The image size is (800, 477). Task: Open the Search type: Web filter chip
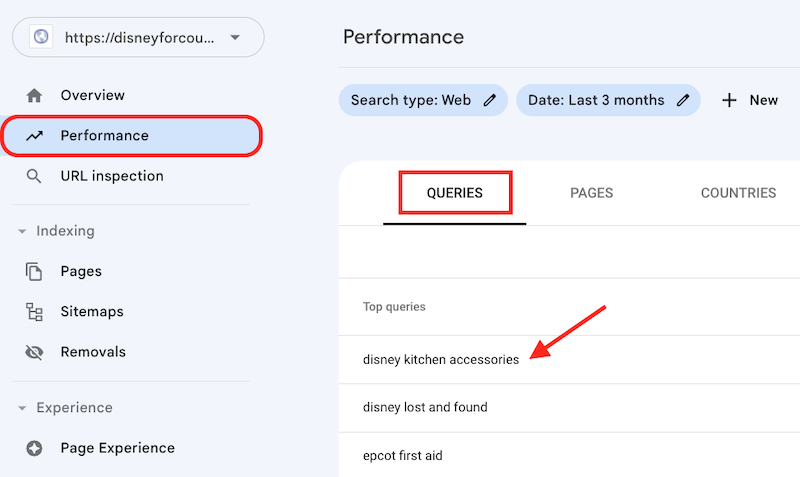pyautogui.click(x=410, y=100)
